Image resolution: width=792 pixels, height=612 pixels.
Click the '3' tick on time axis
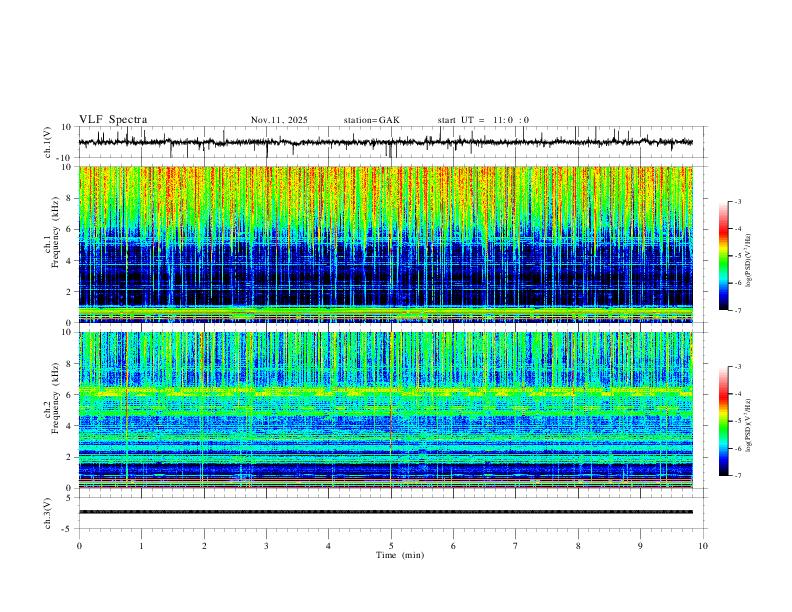(x=266, y=546)
